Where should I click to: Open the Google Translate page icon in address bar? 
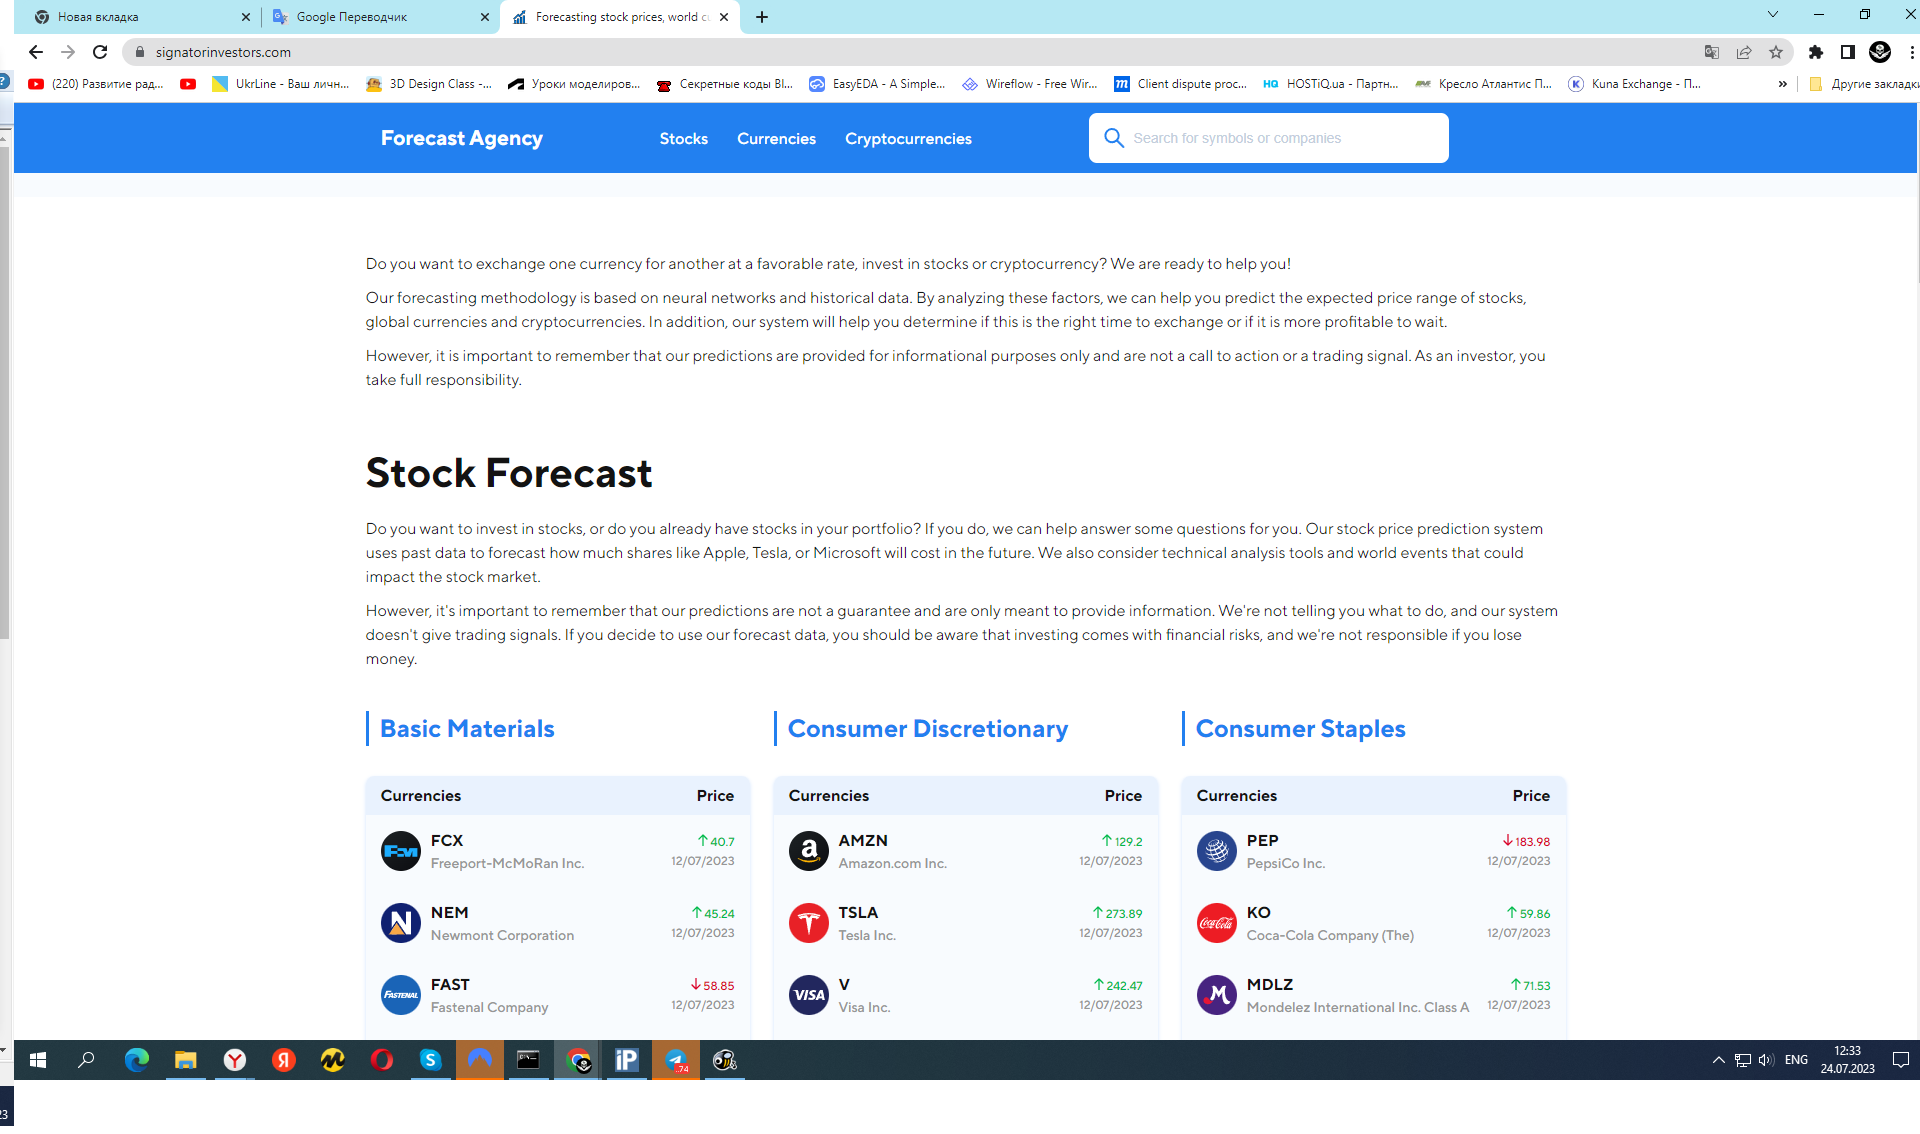pyautogui.click(x=1712, y=52)
